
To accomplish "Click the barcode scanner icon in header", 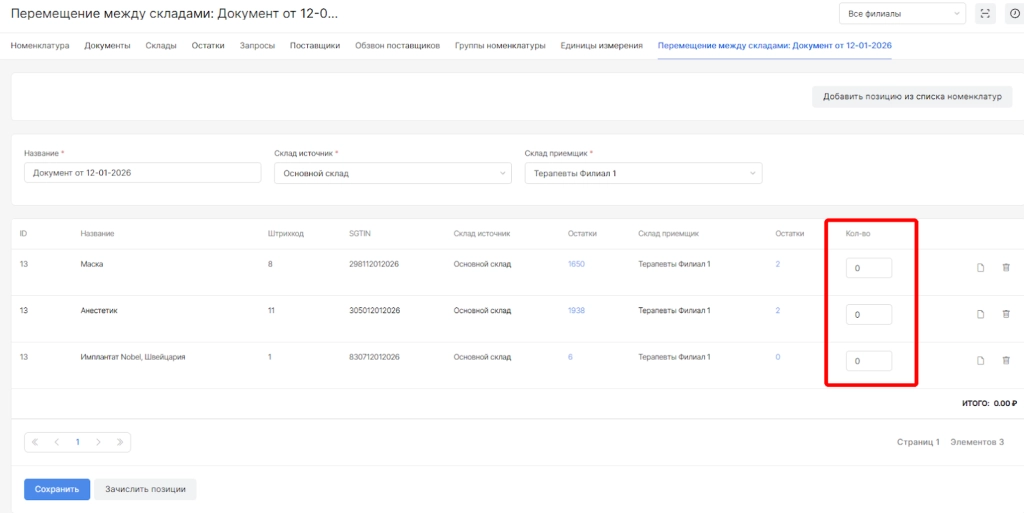I will [986, 13].
